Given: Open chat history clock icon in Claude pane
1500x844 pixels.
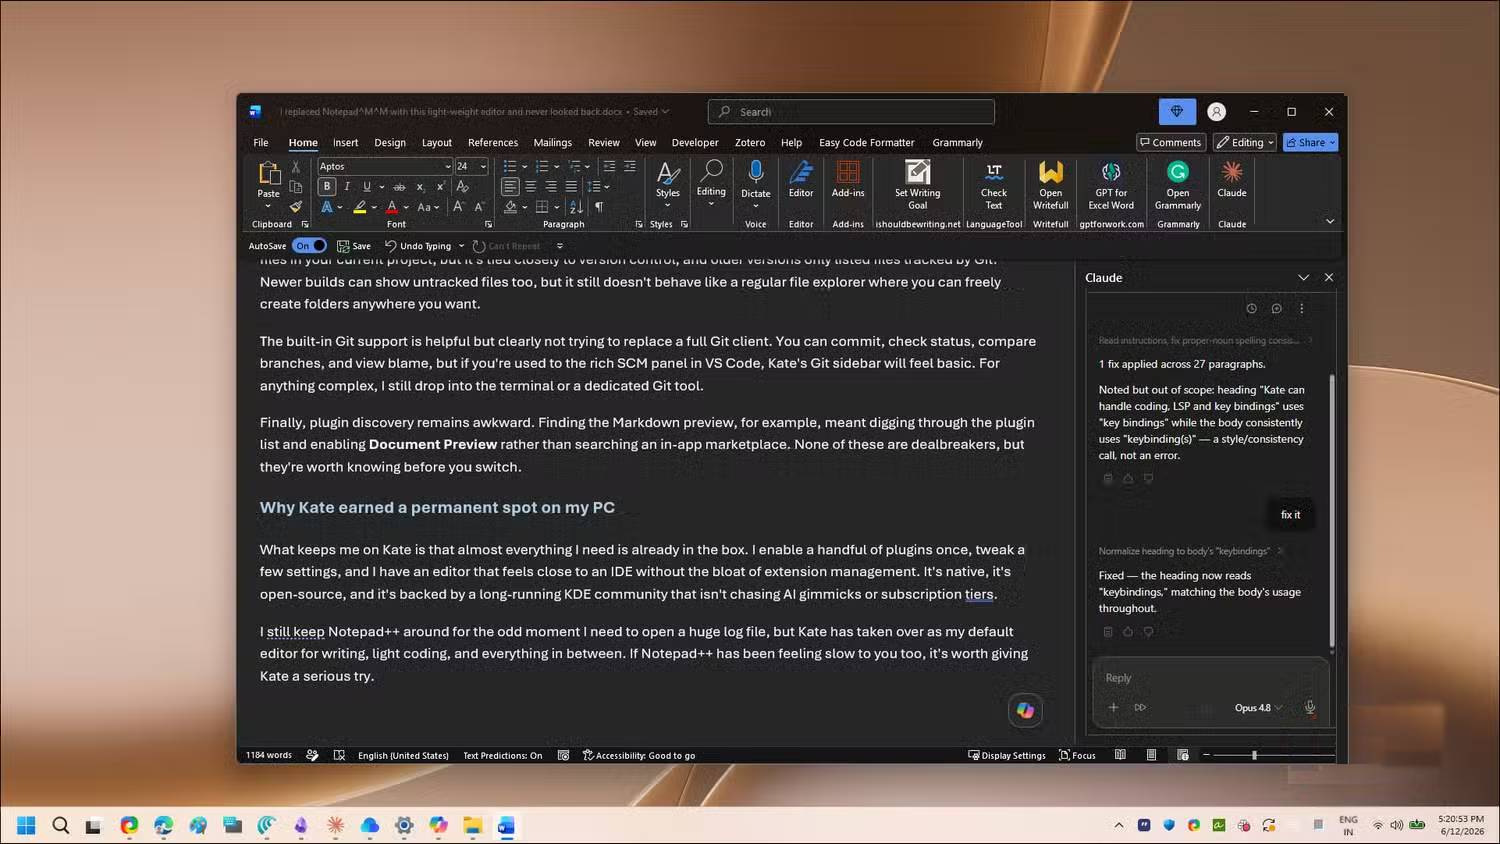Looking at the screenshot, I should coord(1251,309).
